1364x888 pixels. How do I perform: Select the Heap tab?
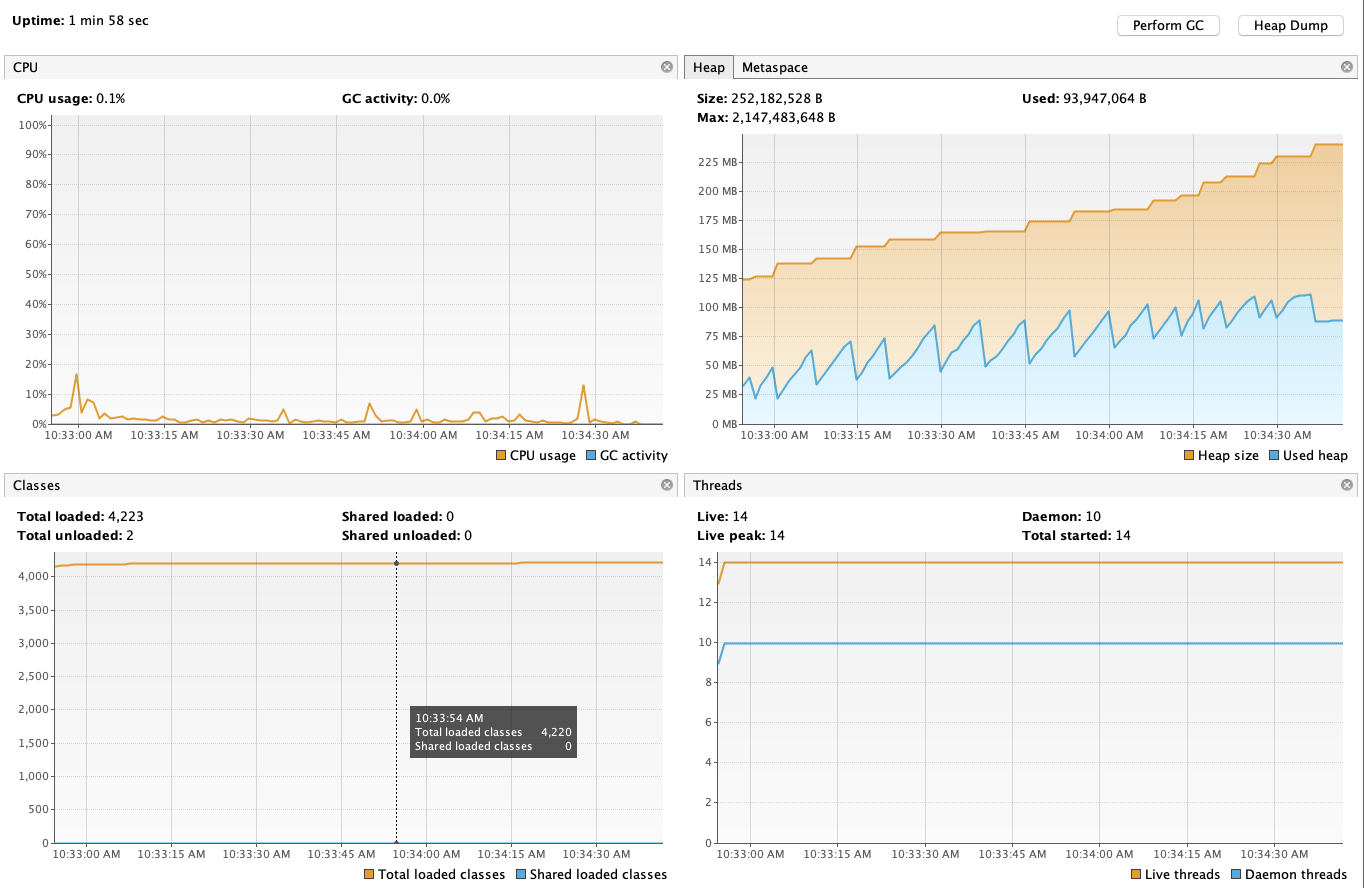[709, 67]
